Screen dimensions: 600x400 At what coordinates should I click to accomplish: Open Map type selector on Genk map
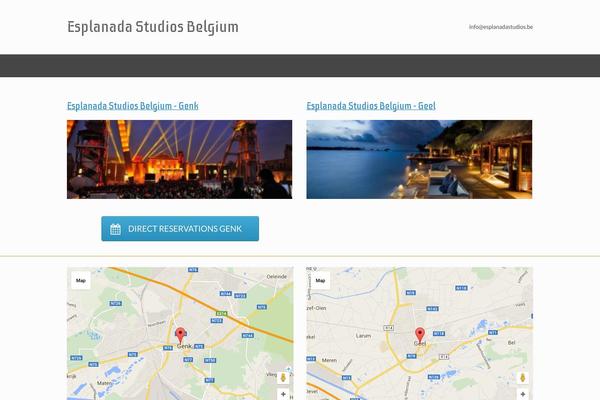(81, 280)
